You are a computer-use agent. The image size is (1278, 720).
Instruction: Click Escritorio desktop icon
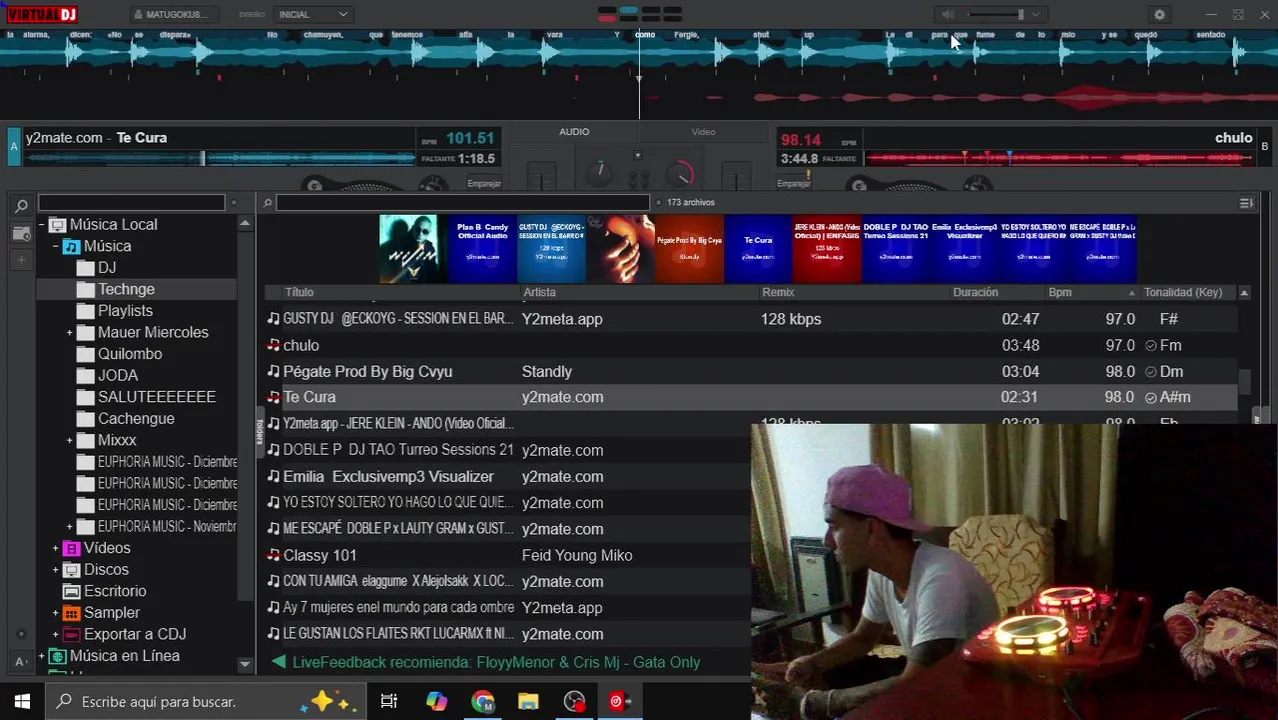[71, 591]
